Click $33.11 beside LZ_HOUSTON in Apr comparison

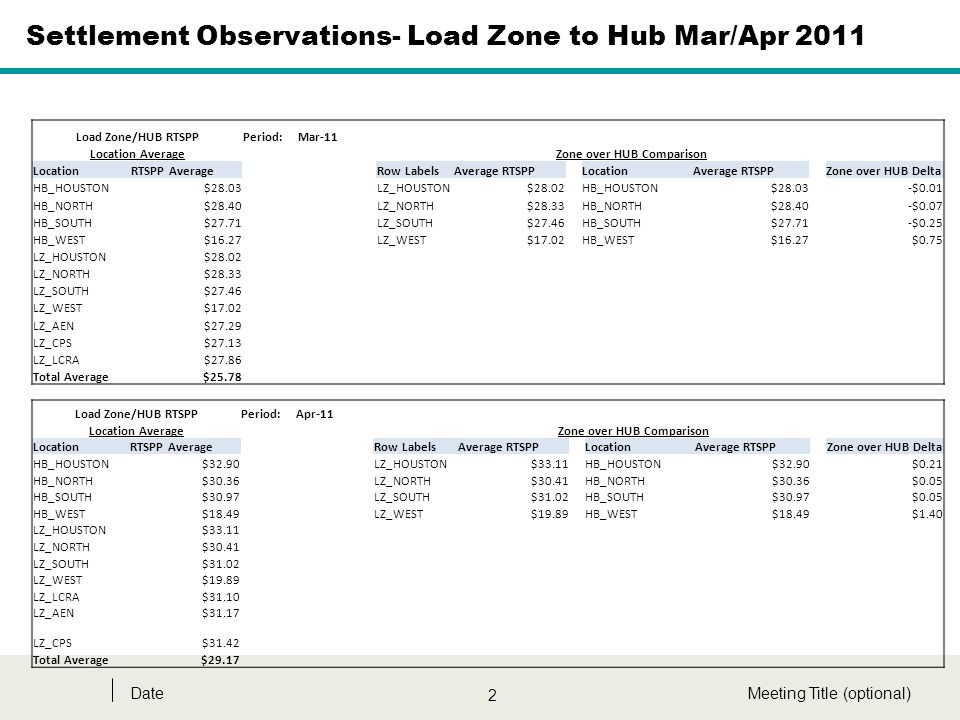pyautogui.click(x=549, y=464)
